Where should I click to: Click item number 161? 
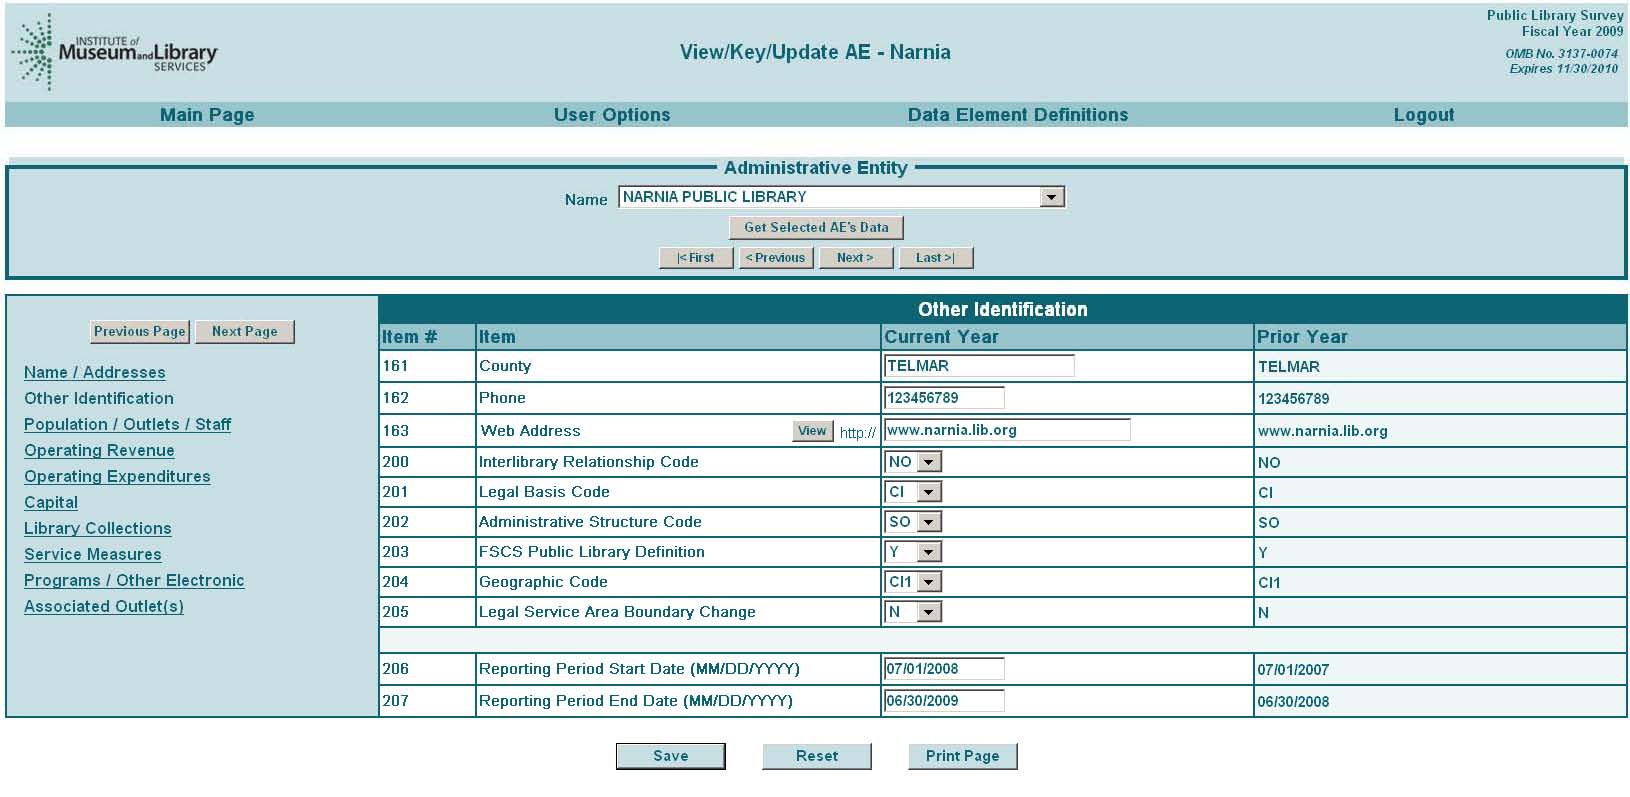(395, 366)
